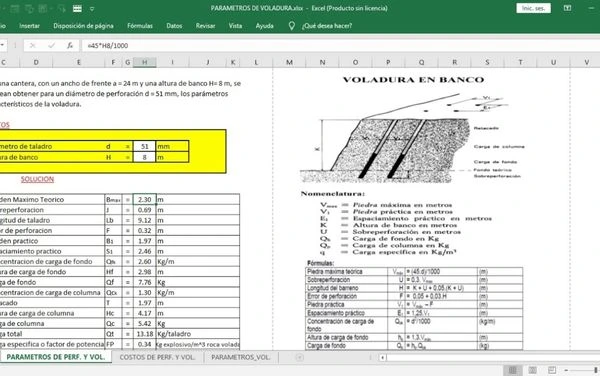Click the touch/mouse mode icon in quick access toolbar
The width and height of the screenshot is (600, 376).
pos(77,8)
